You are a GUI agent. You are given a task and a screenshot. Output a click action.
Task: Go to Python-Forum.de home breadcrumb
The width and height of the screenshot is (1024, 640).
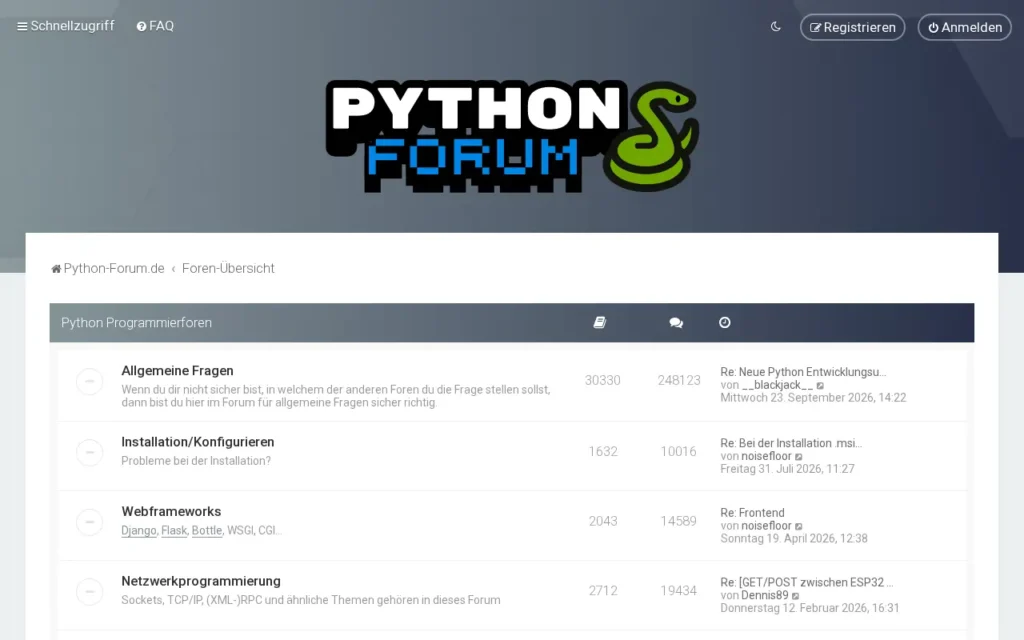[x=108, y=268]
